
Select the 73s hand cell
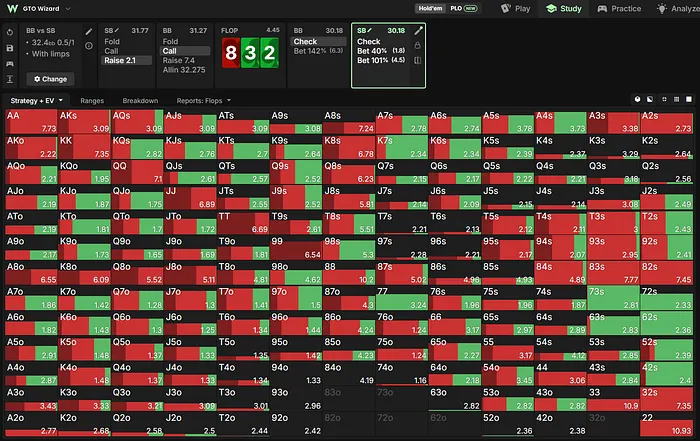point(613,299)
